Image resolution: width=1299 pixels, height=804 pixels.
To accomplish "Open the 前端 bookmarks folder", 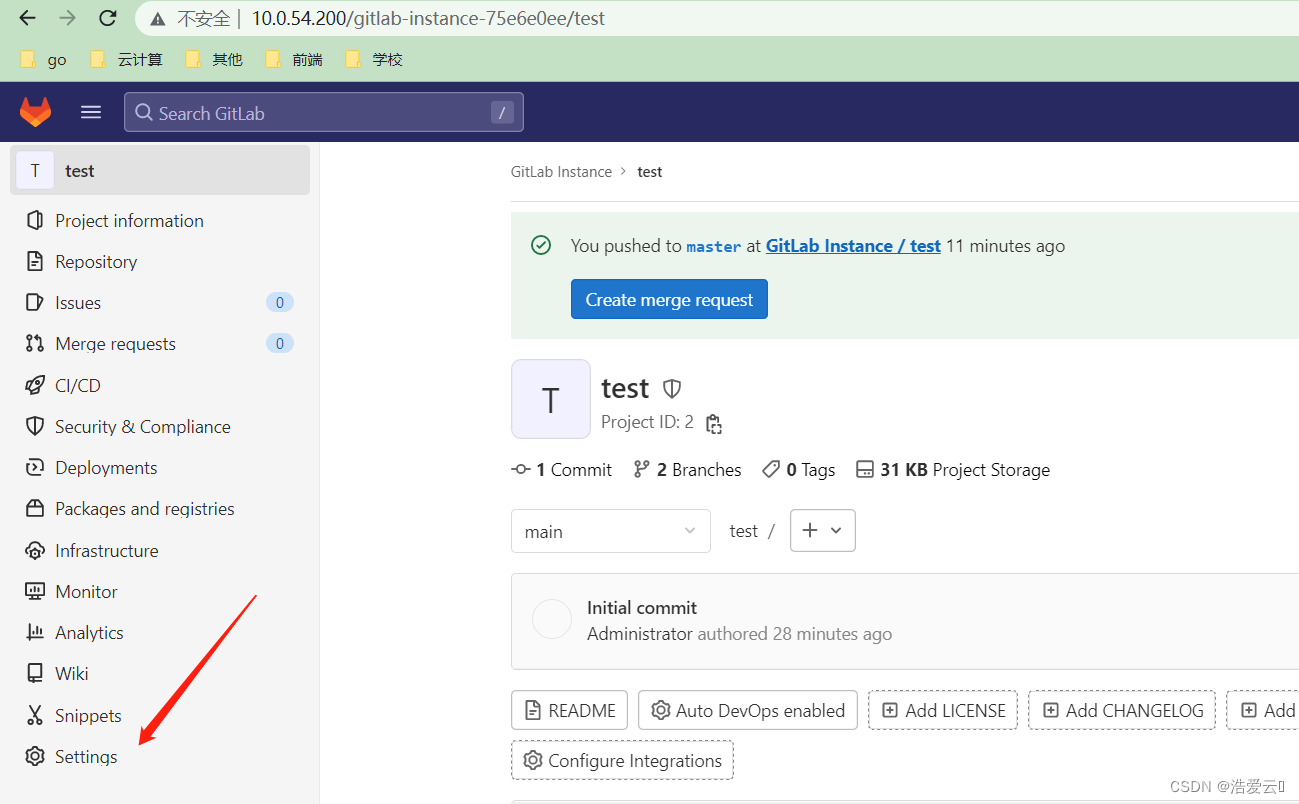I will 294,59.
